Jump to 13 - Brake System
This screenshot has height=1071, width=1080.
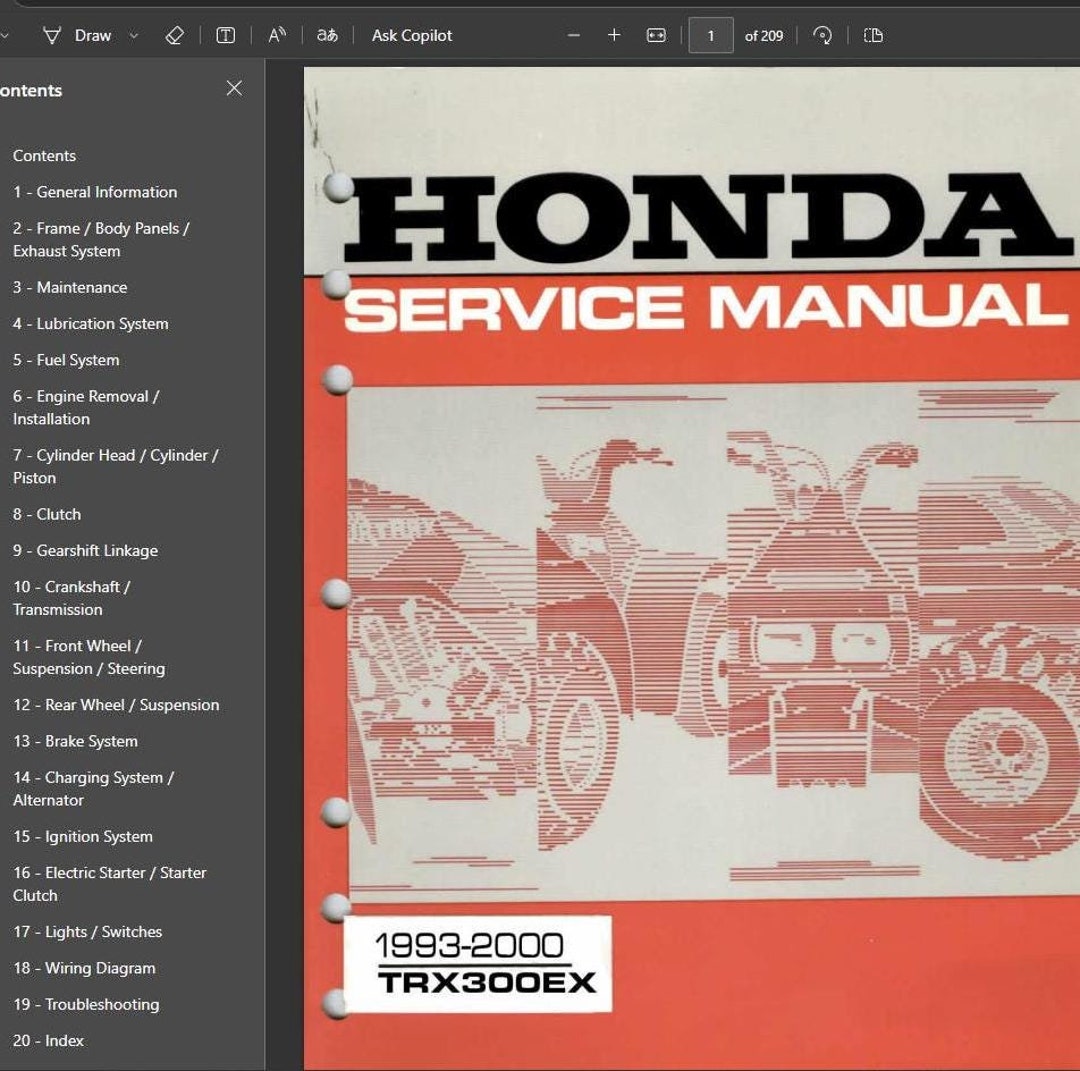(76, 742)
